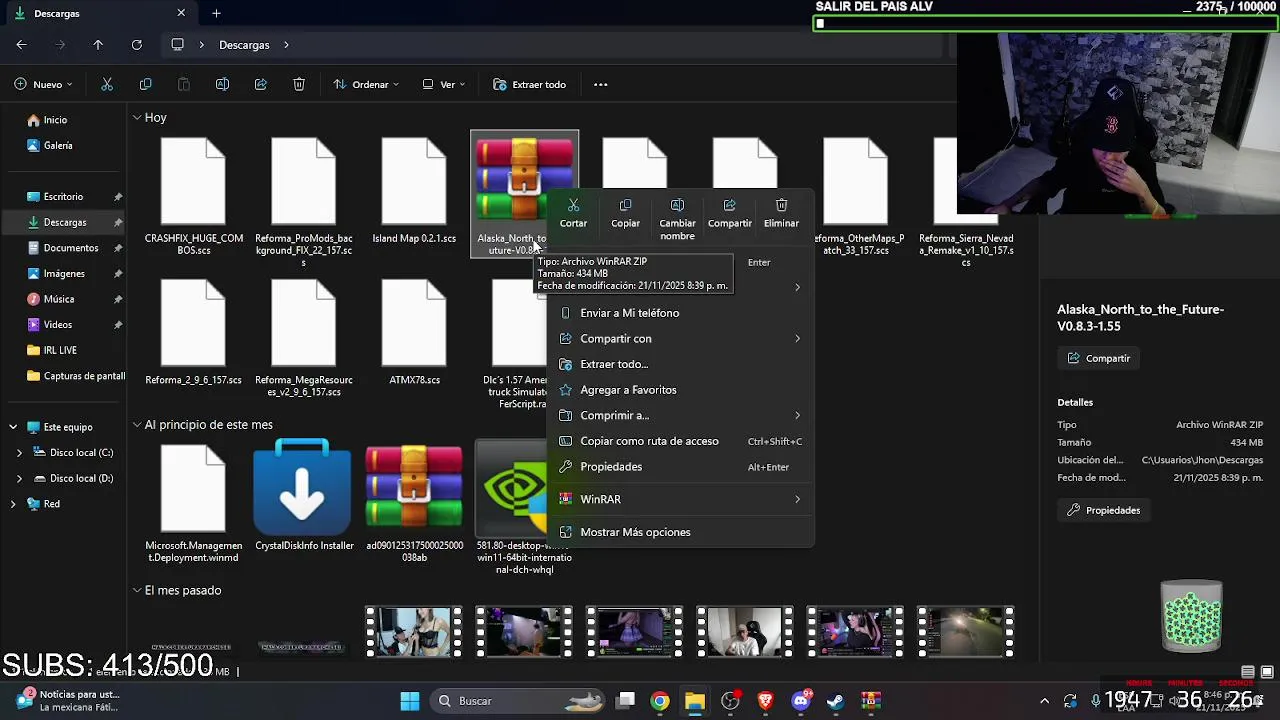Click Extraer todo toolbar button
1280x720 pixels.
pyautogui.click(x=530, y=85)
